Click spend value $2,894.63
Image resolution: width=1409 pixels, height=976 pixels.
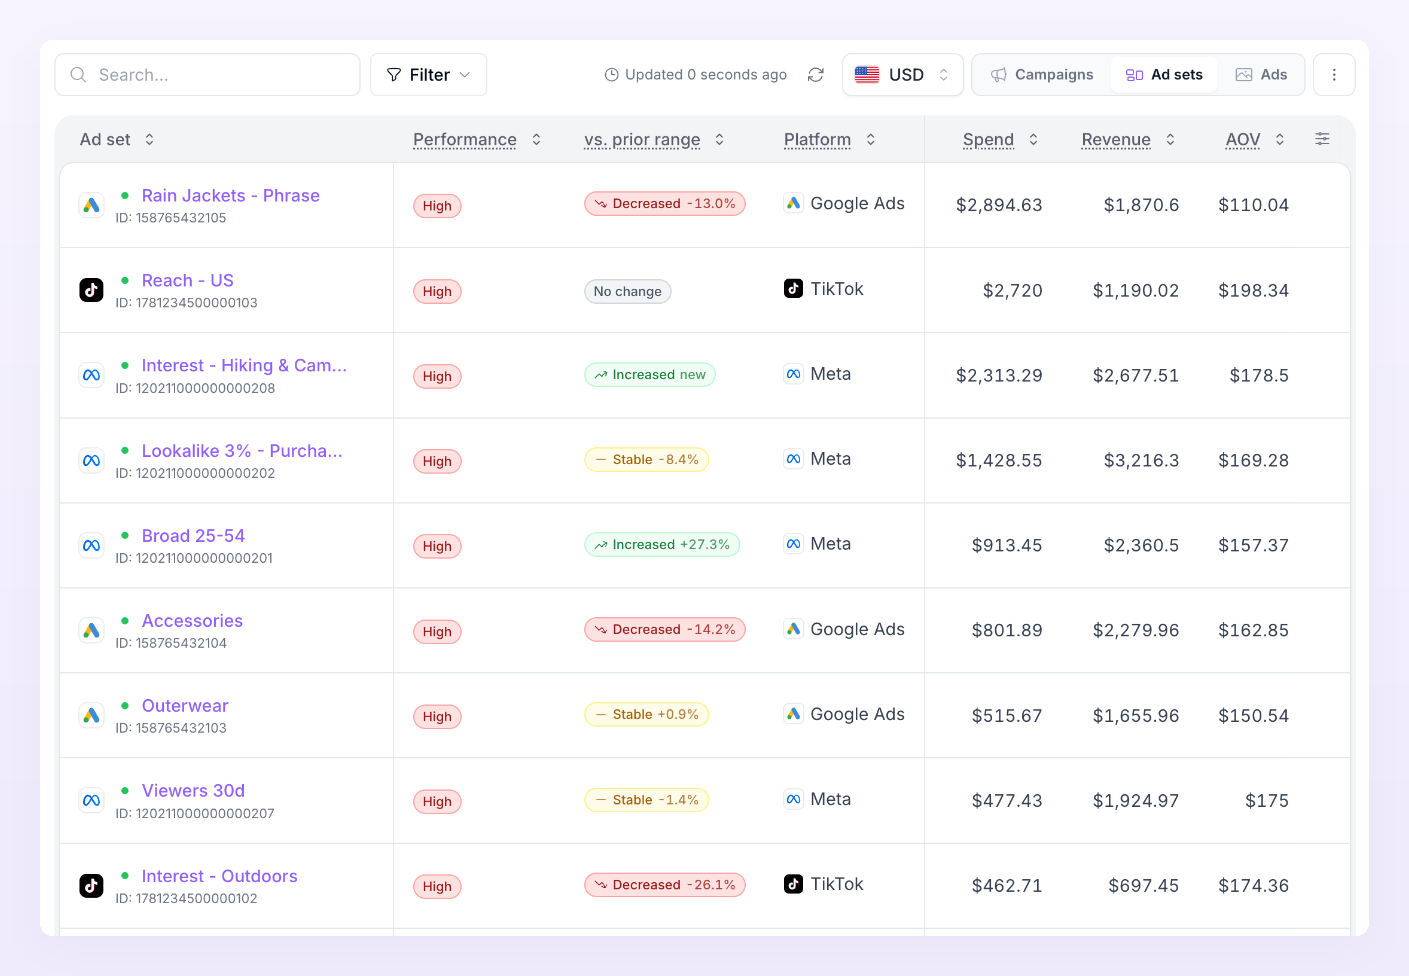click(999, 205)
